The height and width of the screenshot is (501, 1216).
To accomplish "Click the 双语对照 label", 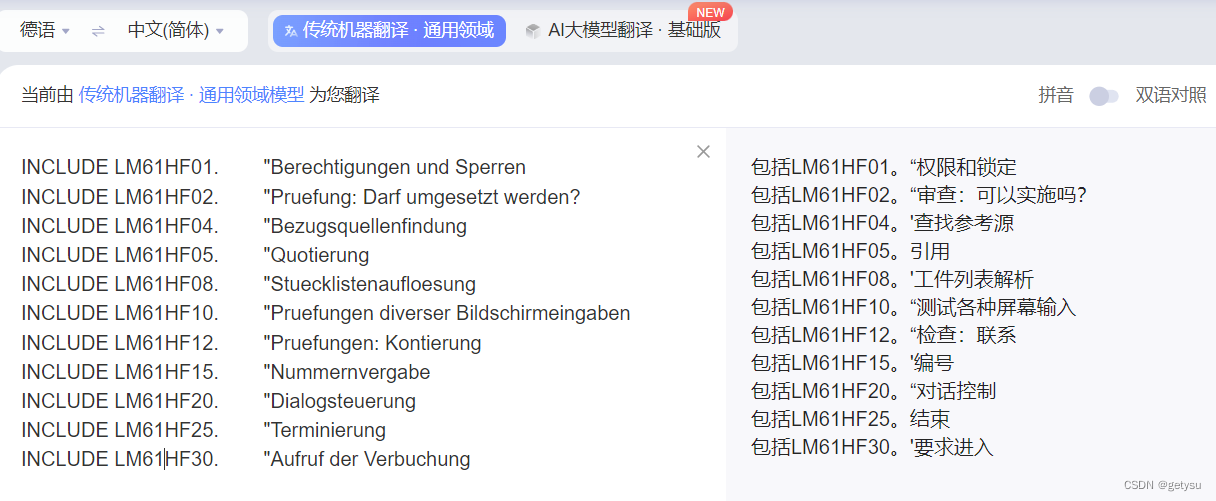I will [1171, 96].
